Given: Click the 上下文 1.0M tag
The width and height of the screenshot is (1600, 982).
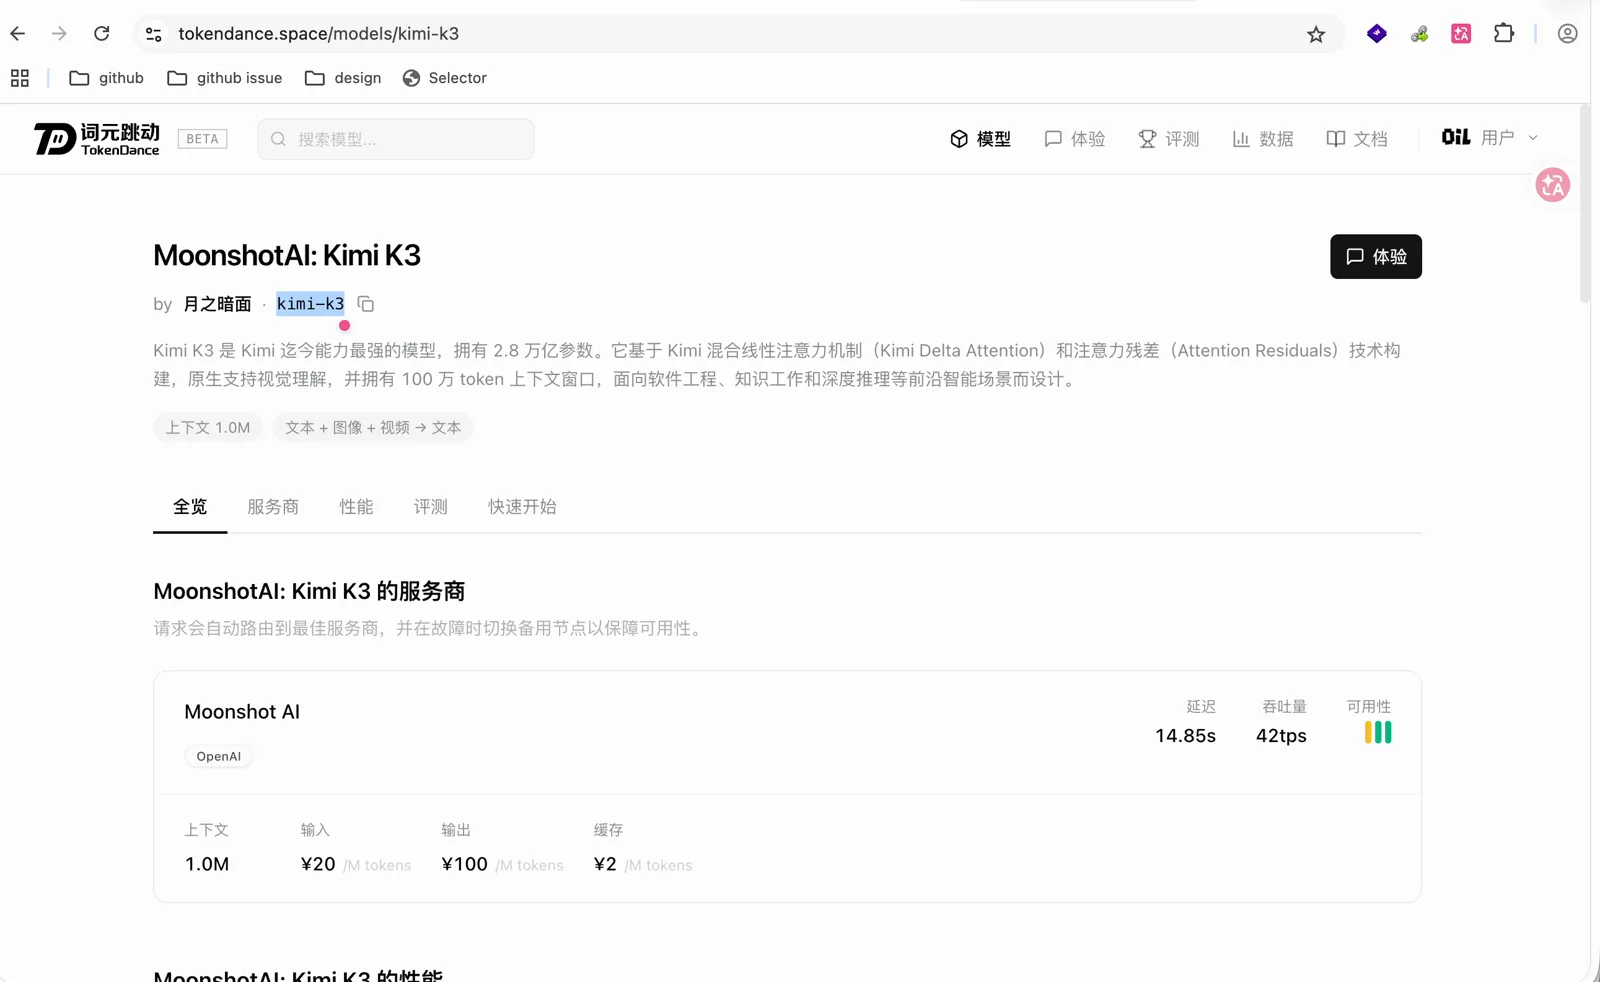Looking at the screenshot, I should point(208,427).
